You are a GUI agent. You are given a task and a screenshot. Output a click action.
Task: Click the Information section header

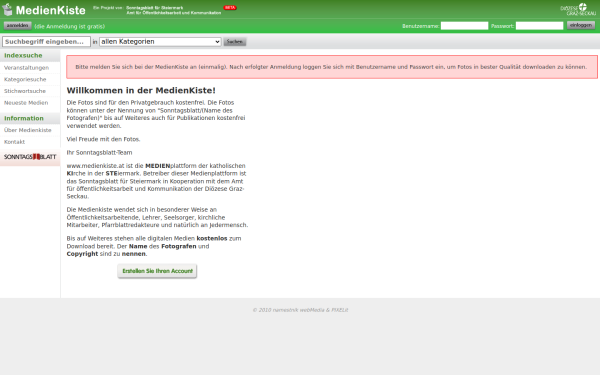pos(30,118)
